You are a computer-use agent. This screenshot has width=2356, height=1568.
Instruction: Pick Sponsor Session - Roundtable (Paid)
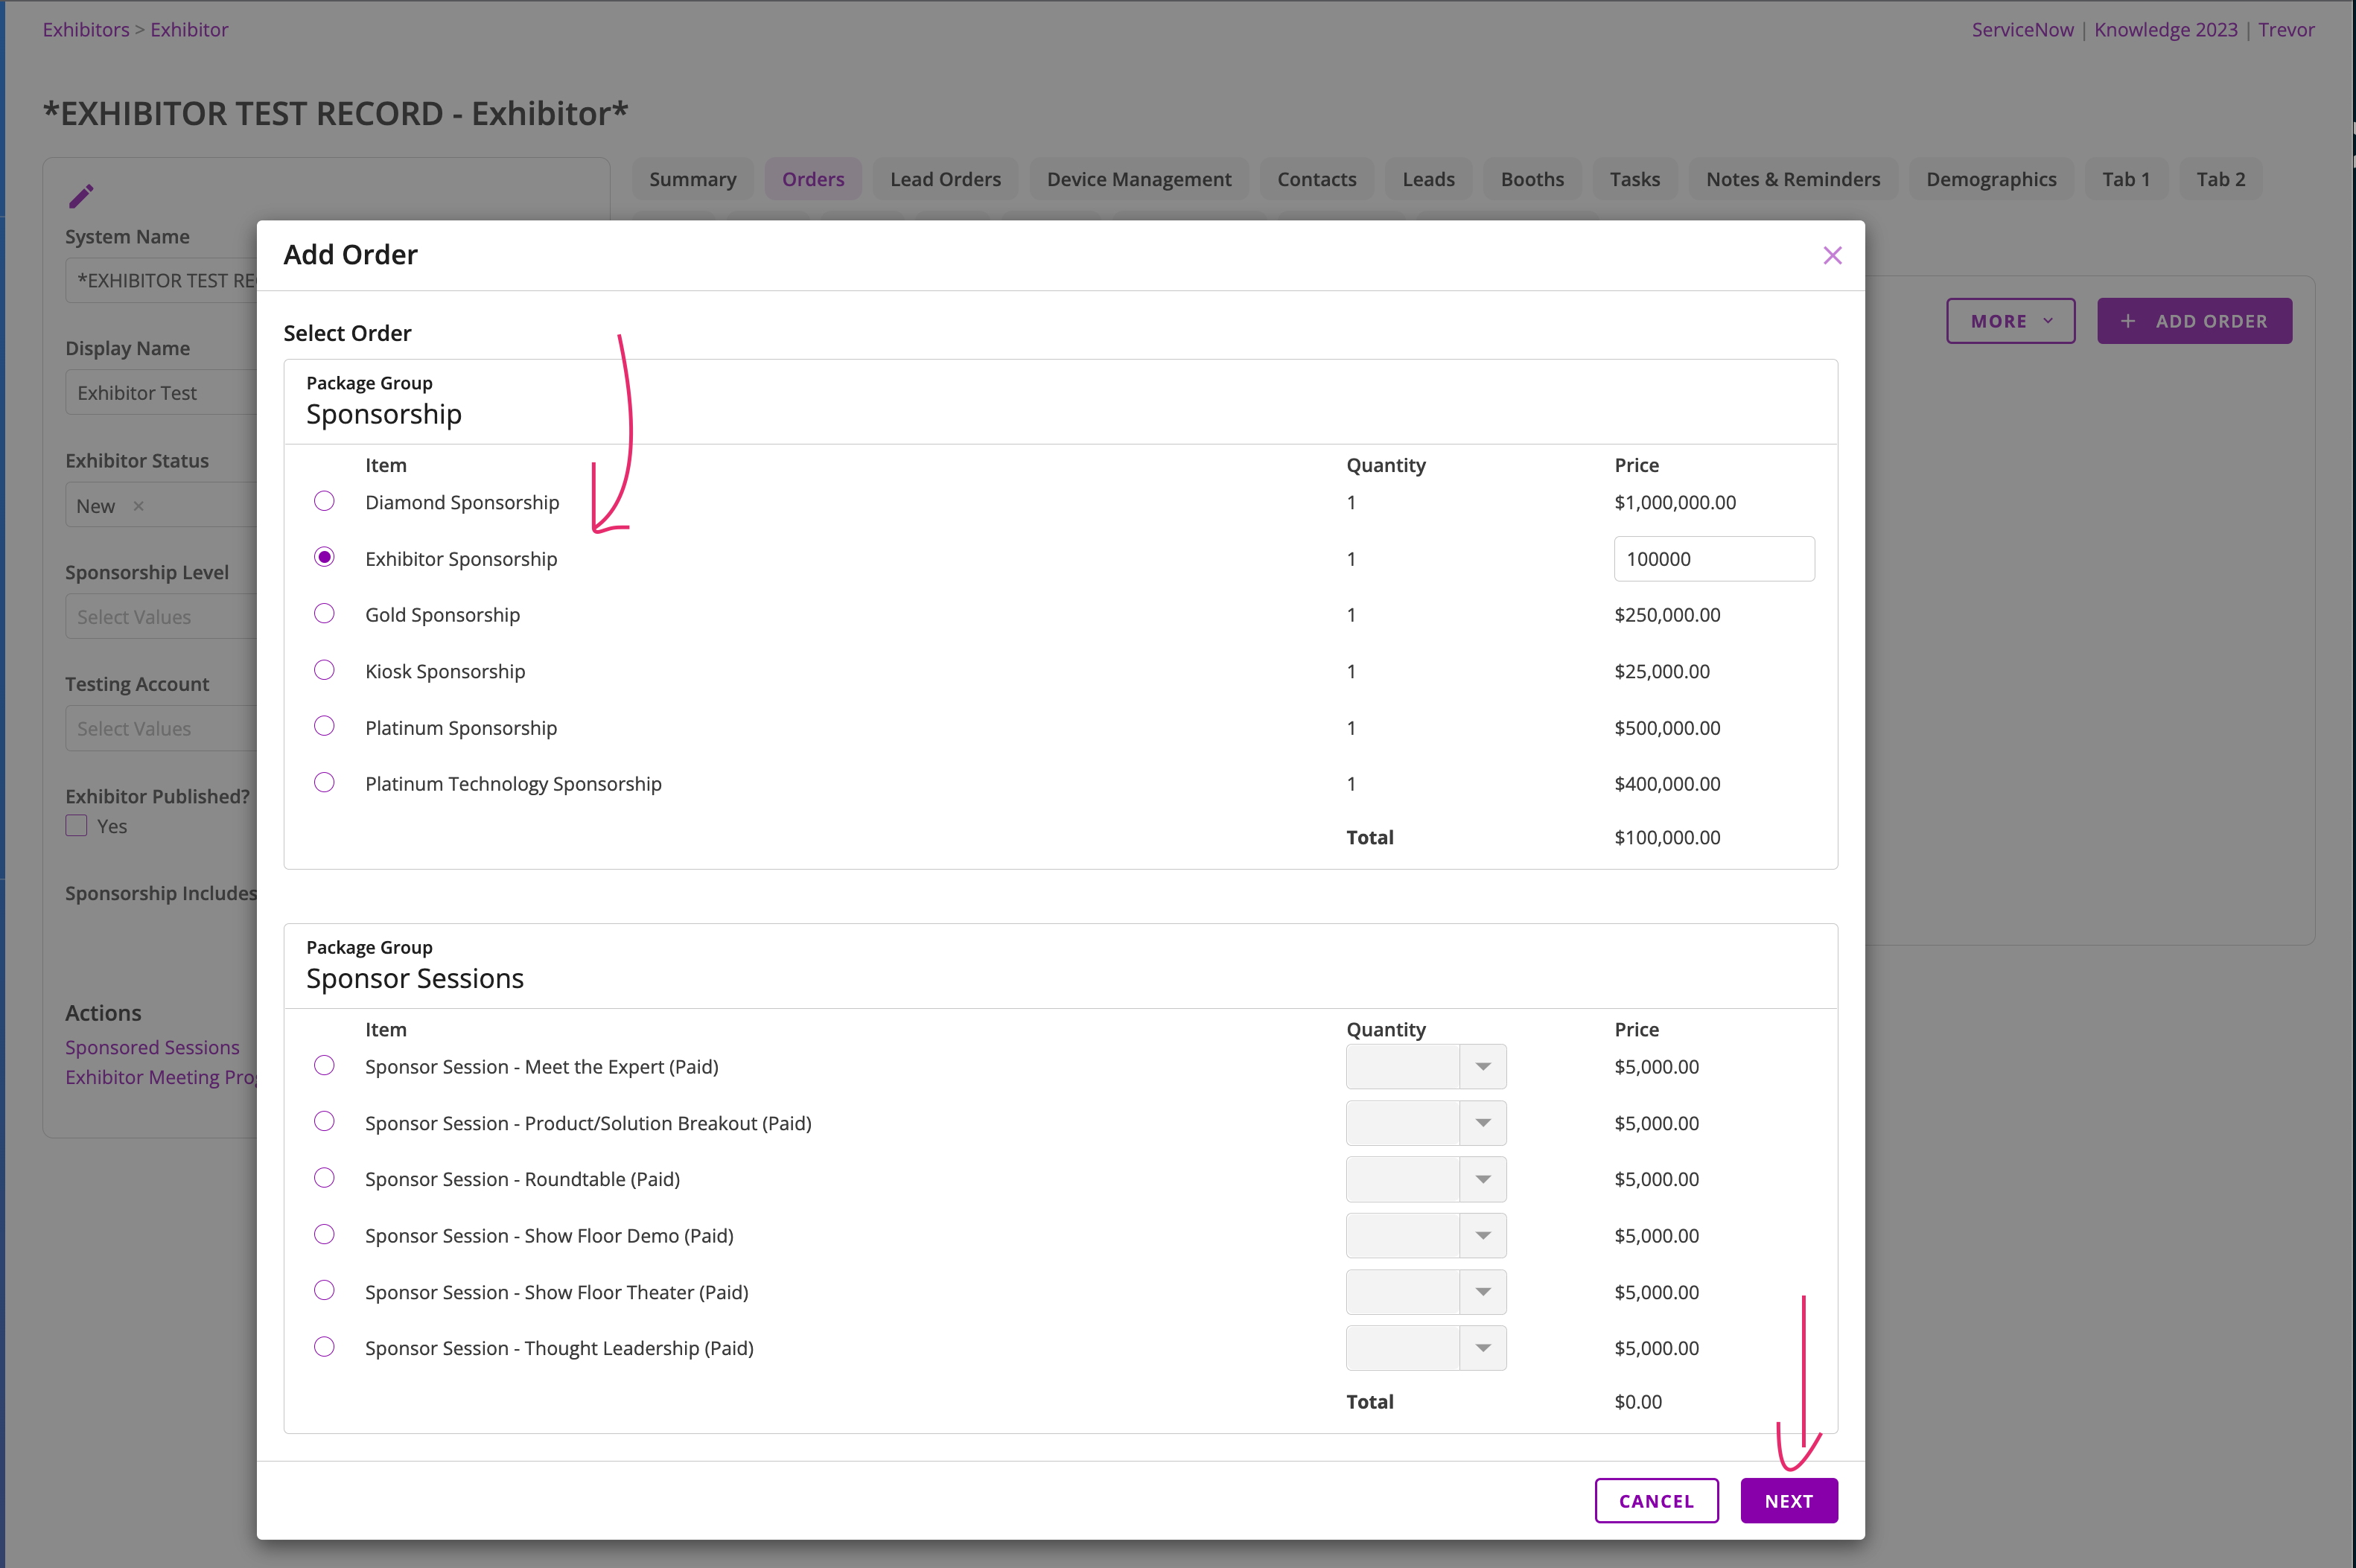[324, 1178]
